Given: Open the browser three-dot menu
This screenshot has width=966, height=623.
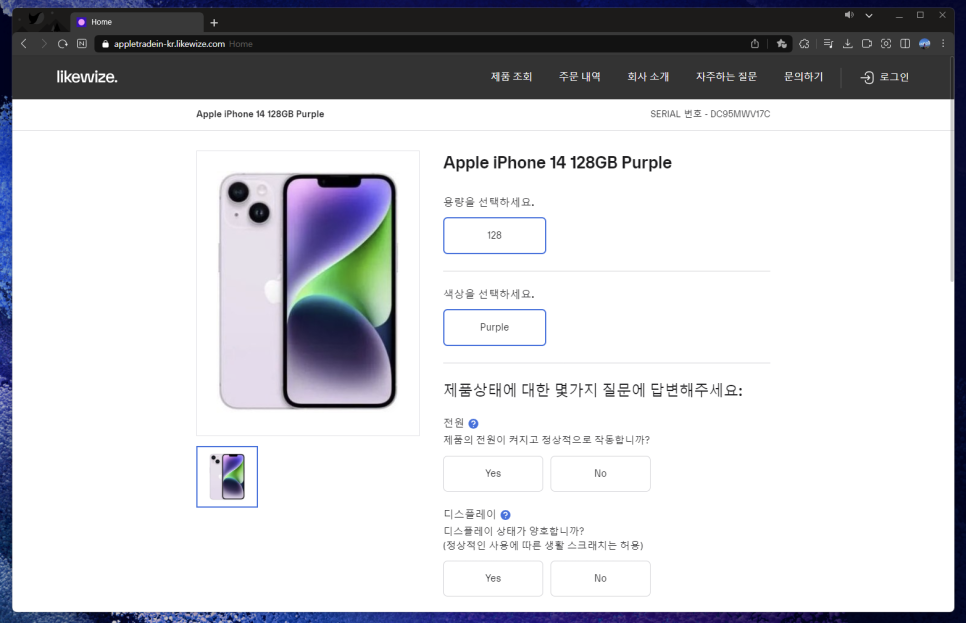Looking at the screenshot, I should point(943,44).
